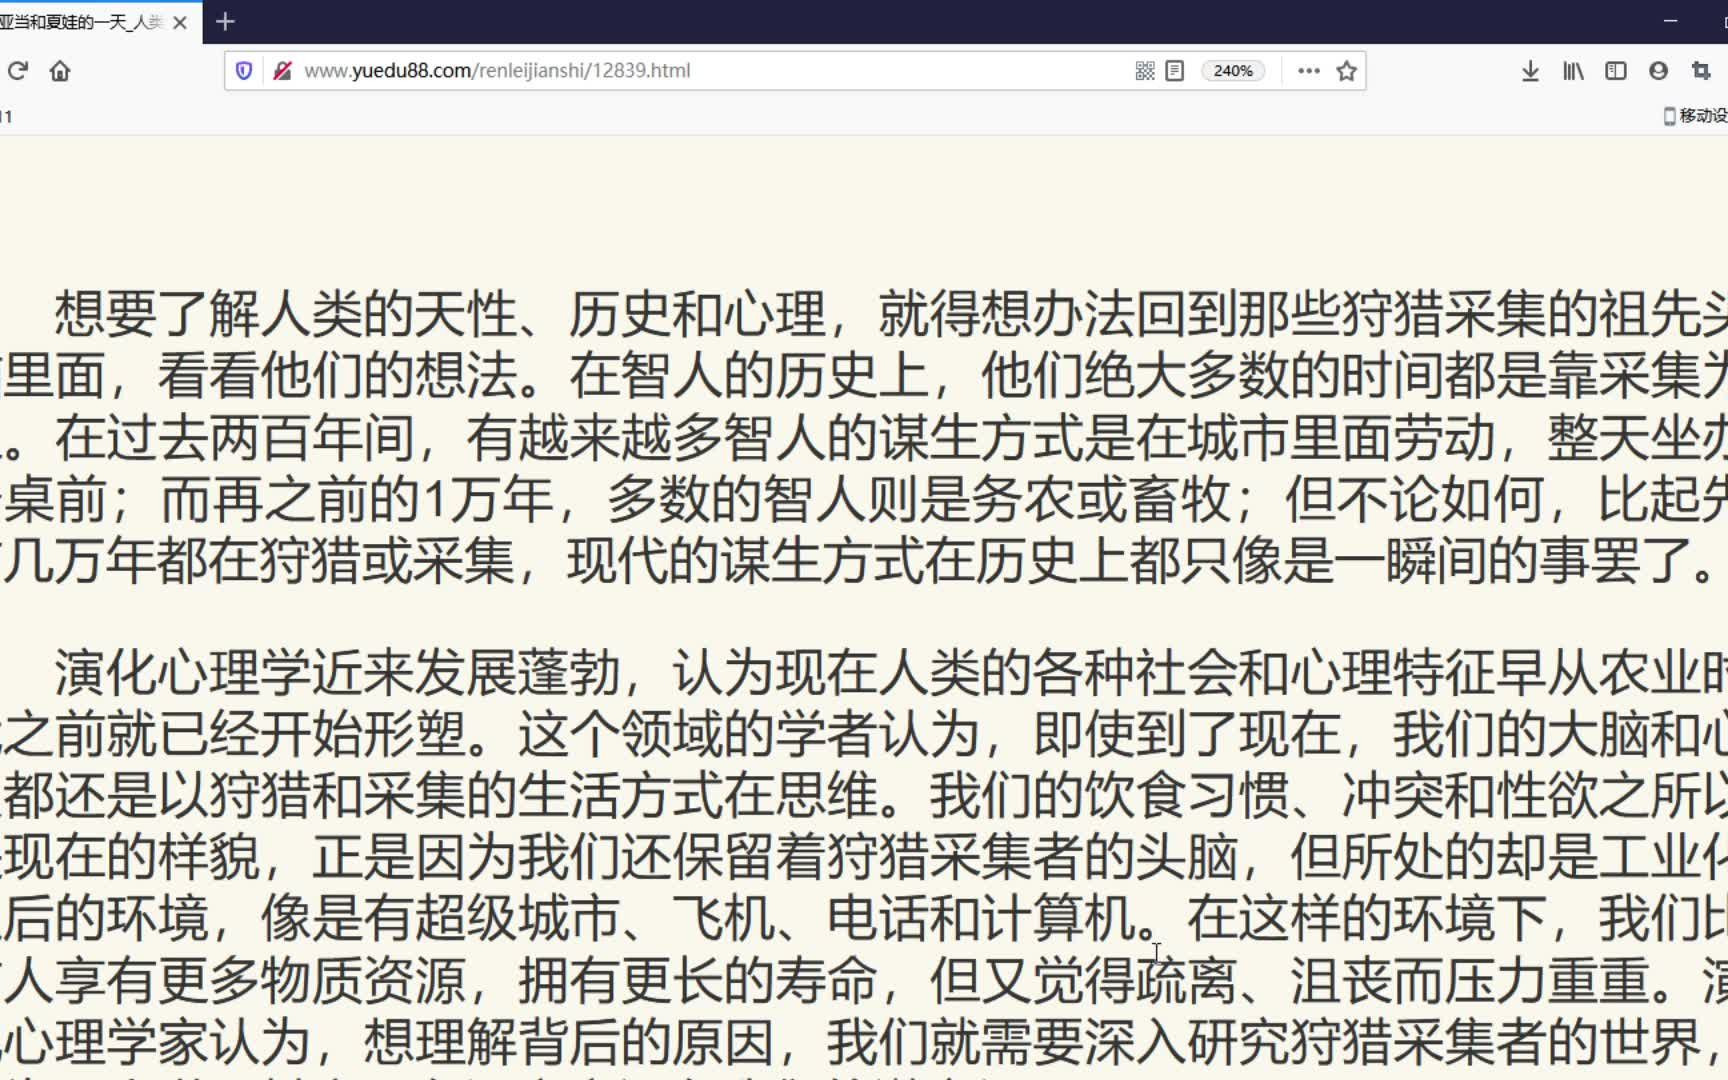Minimize the browser window

(x=1670, y=21)
